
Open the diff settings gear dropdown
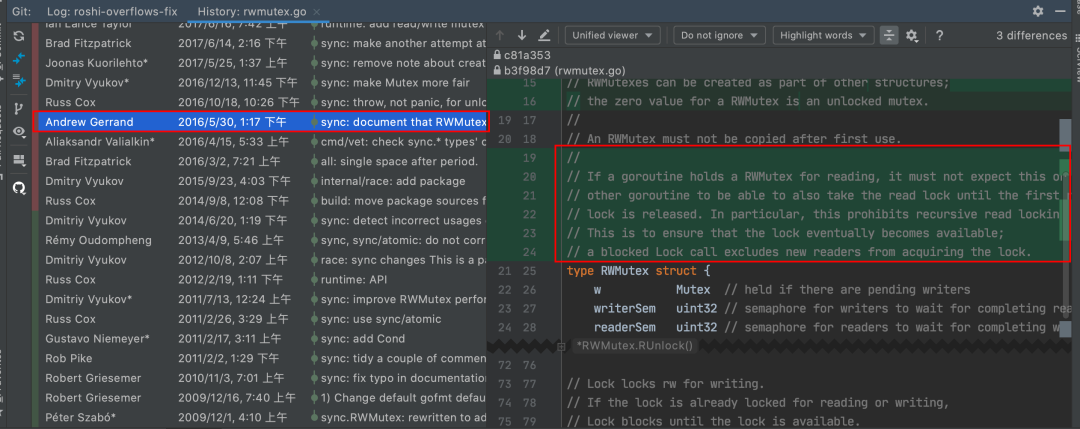tap(913, 36)
